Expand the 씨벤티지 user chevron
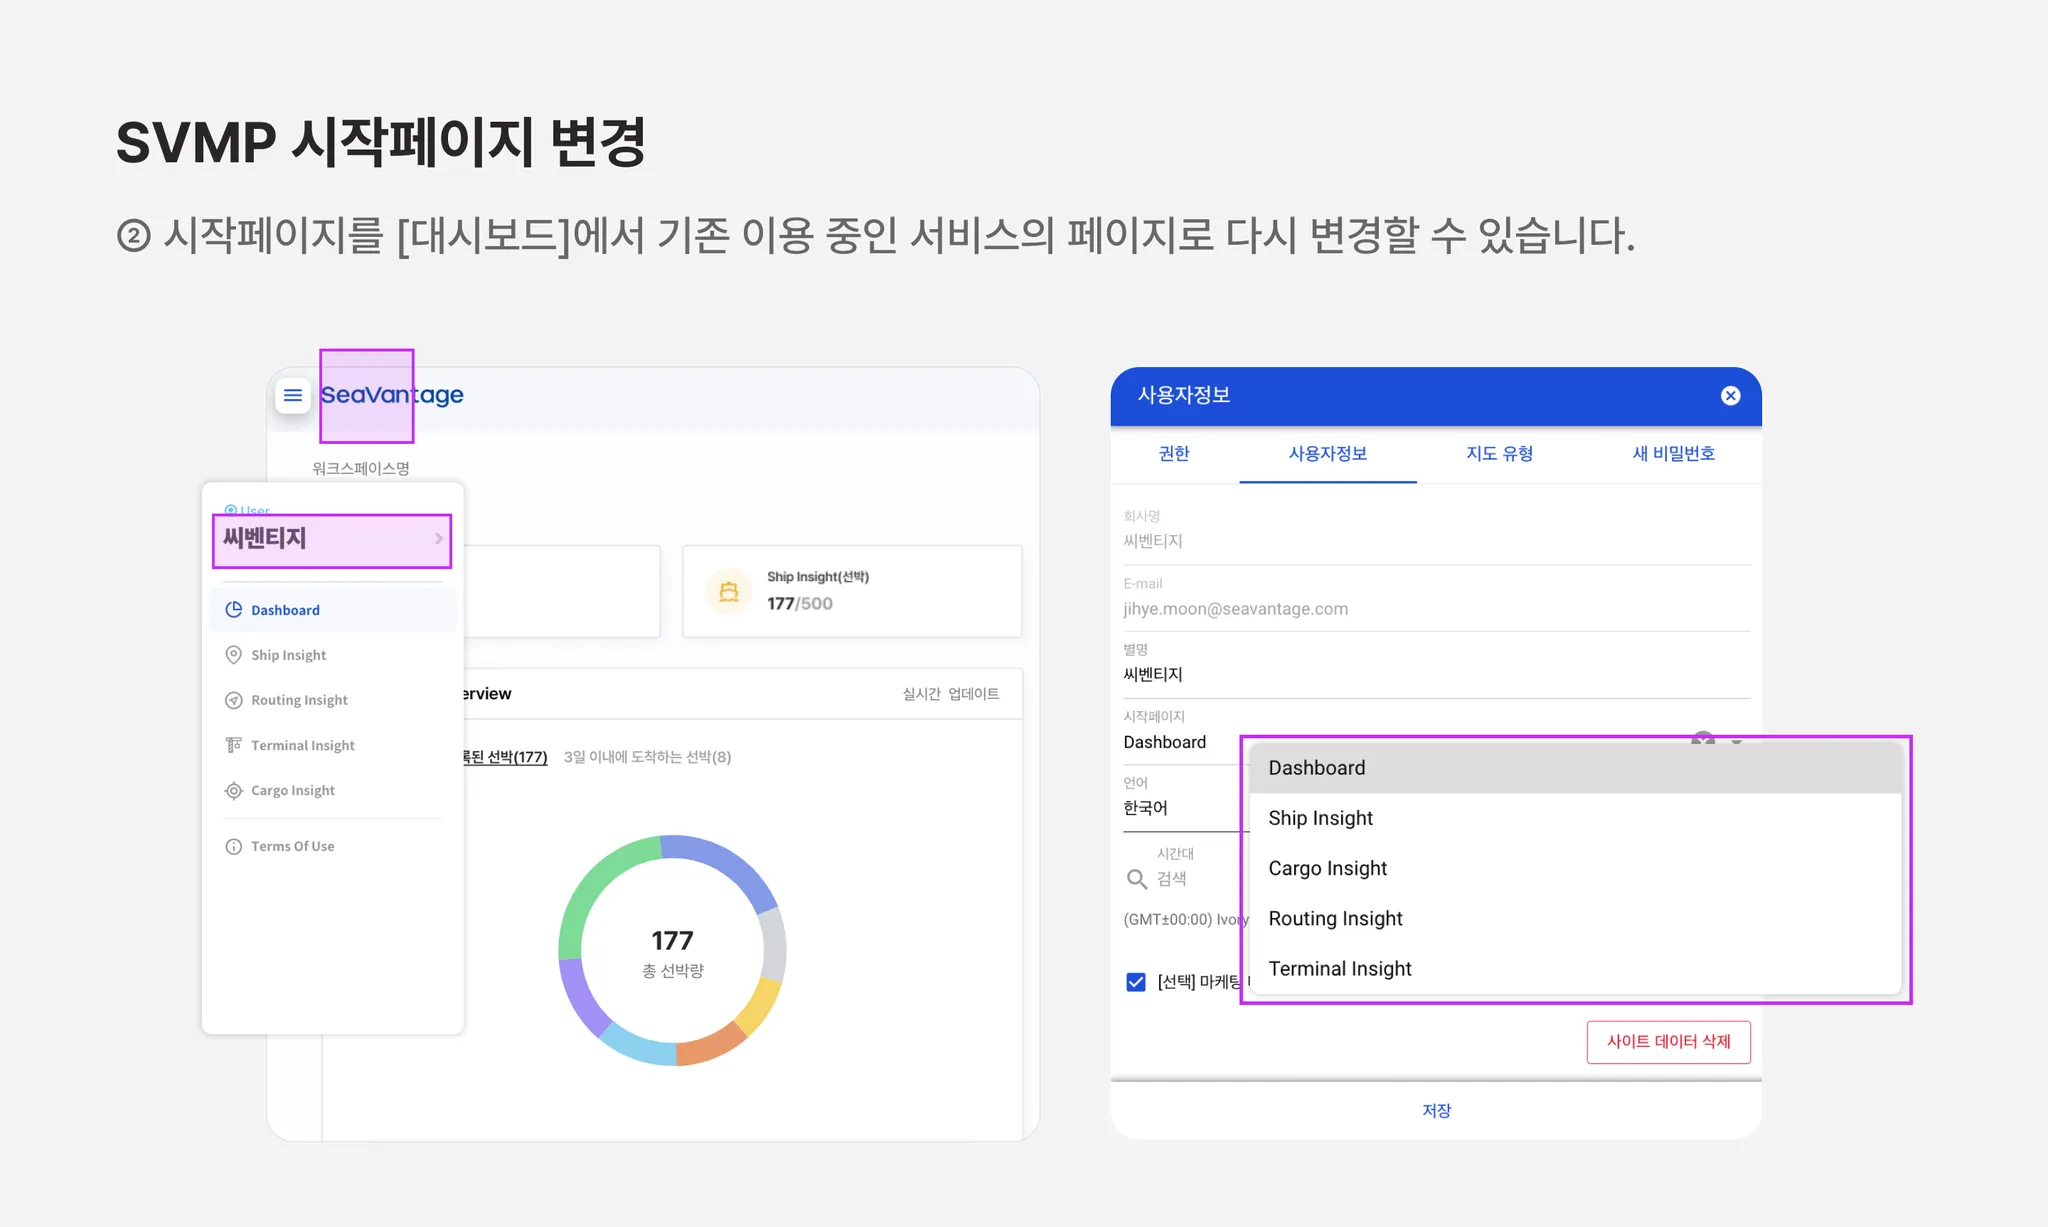2048x1227 pixels. point(438,539)
